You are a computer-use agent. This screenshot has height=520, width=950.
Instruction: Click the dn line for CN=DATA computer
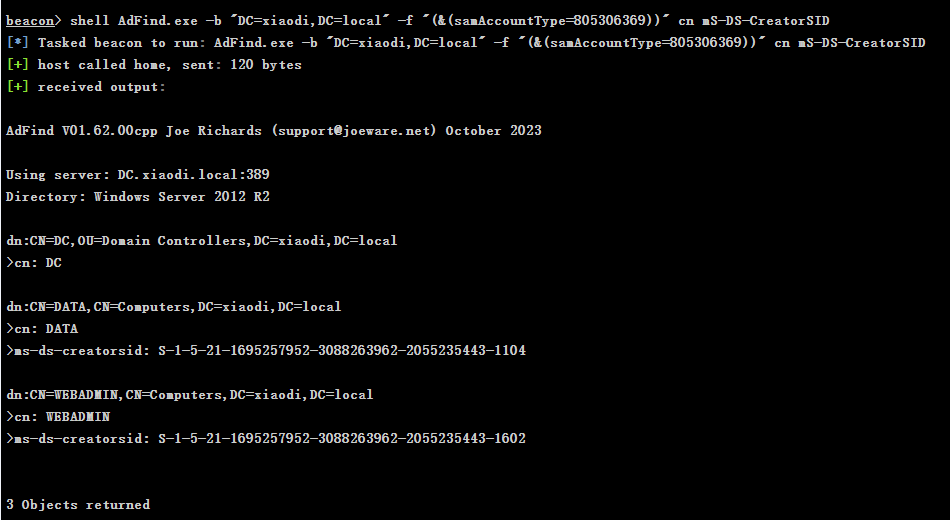(x=174, y=307)
